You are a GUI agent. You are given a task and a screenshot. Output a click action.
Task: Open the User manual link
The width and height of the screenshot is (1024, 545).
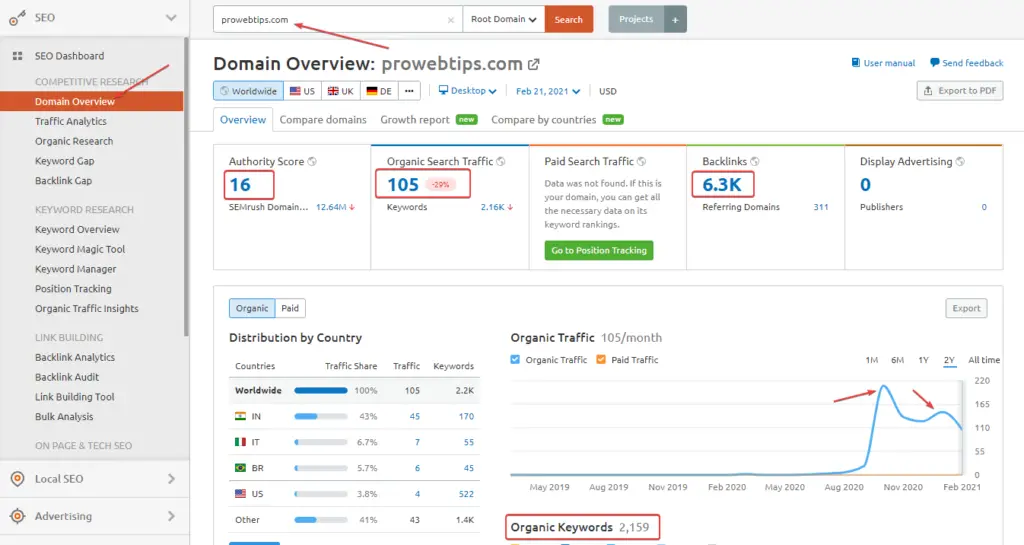pos(883,63)
